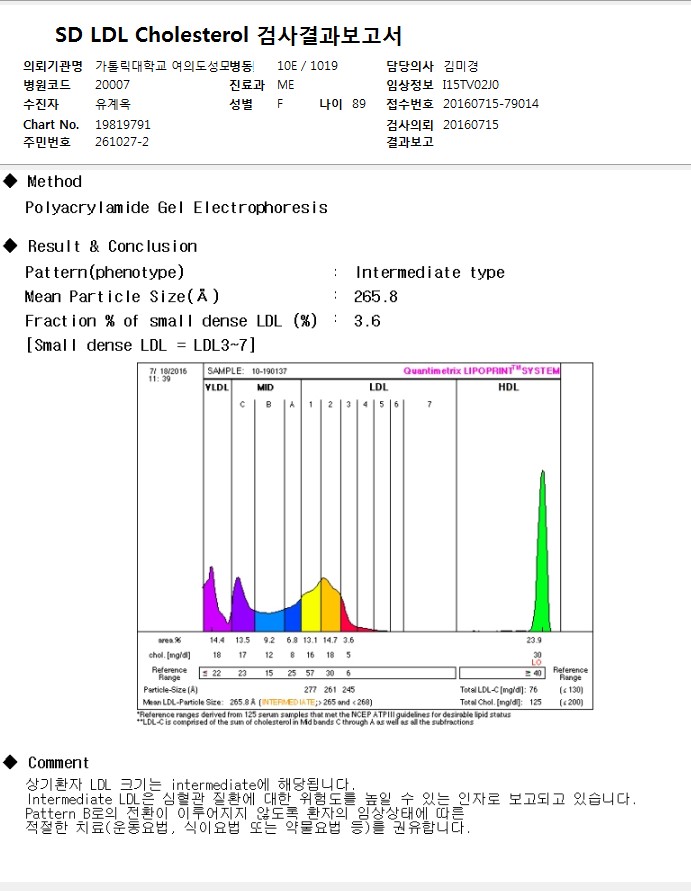The height and width of the screenshot is (891, 691).
Task: Click the magenta 'Quantimetrix LIPOPRINT SYSTEM' text
Action: (481, 370)
